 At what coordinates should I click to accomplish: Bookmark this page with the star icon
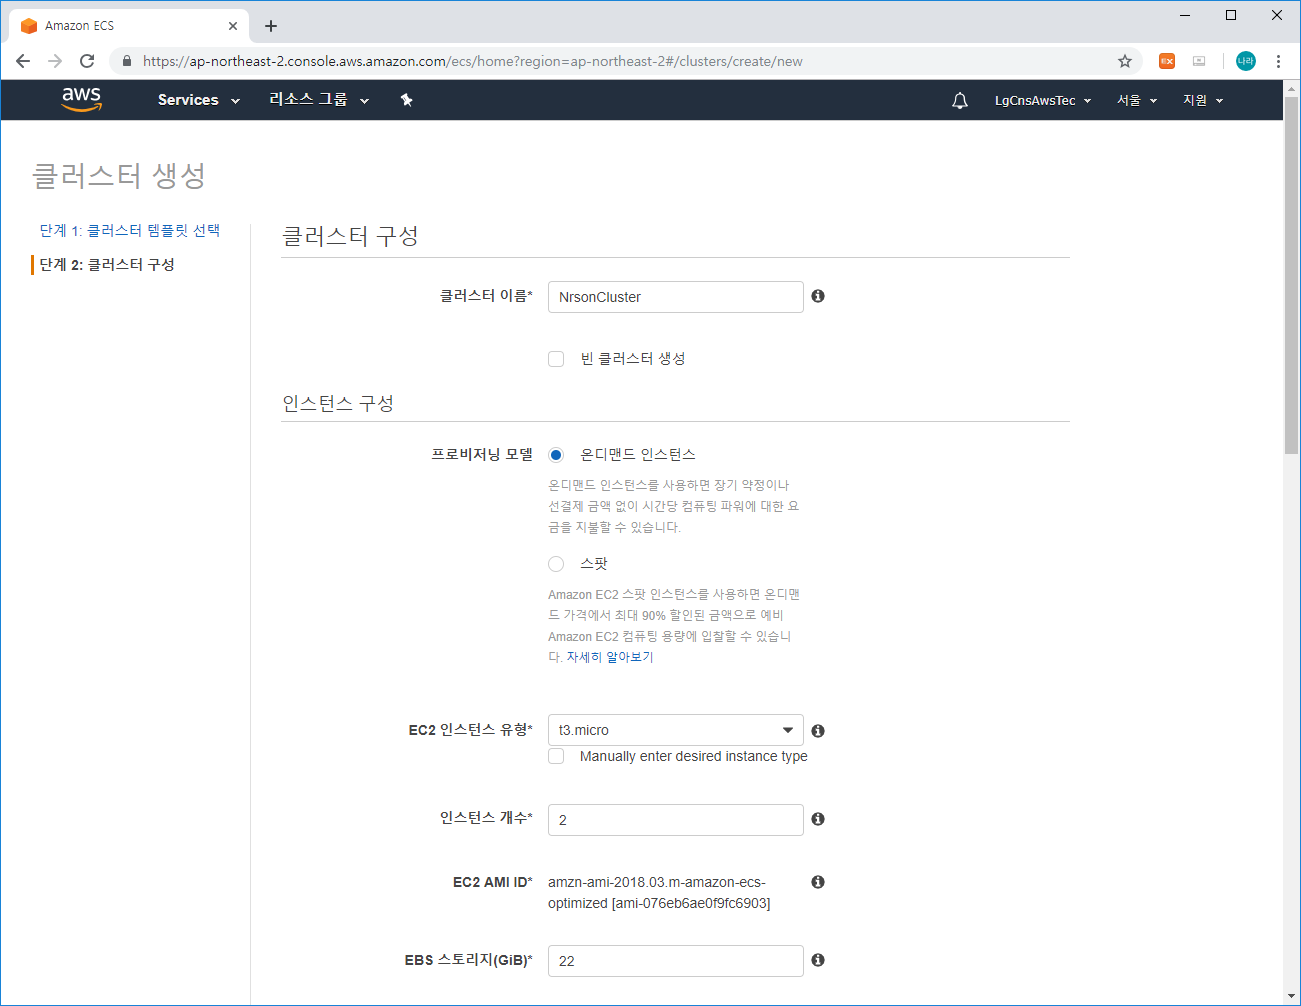click(x=1125, y=61)
